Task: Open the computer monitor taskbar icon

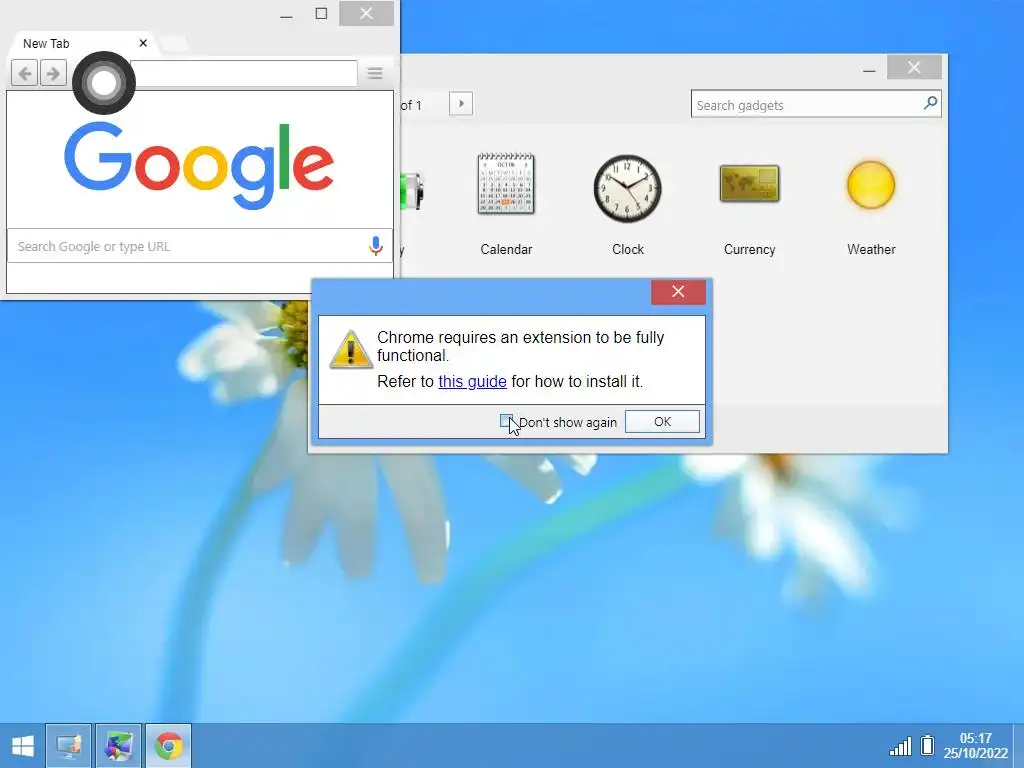Action: coord(69,746)
